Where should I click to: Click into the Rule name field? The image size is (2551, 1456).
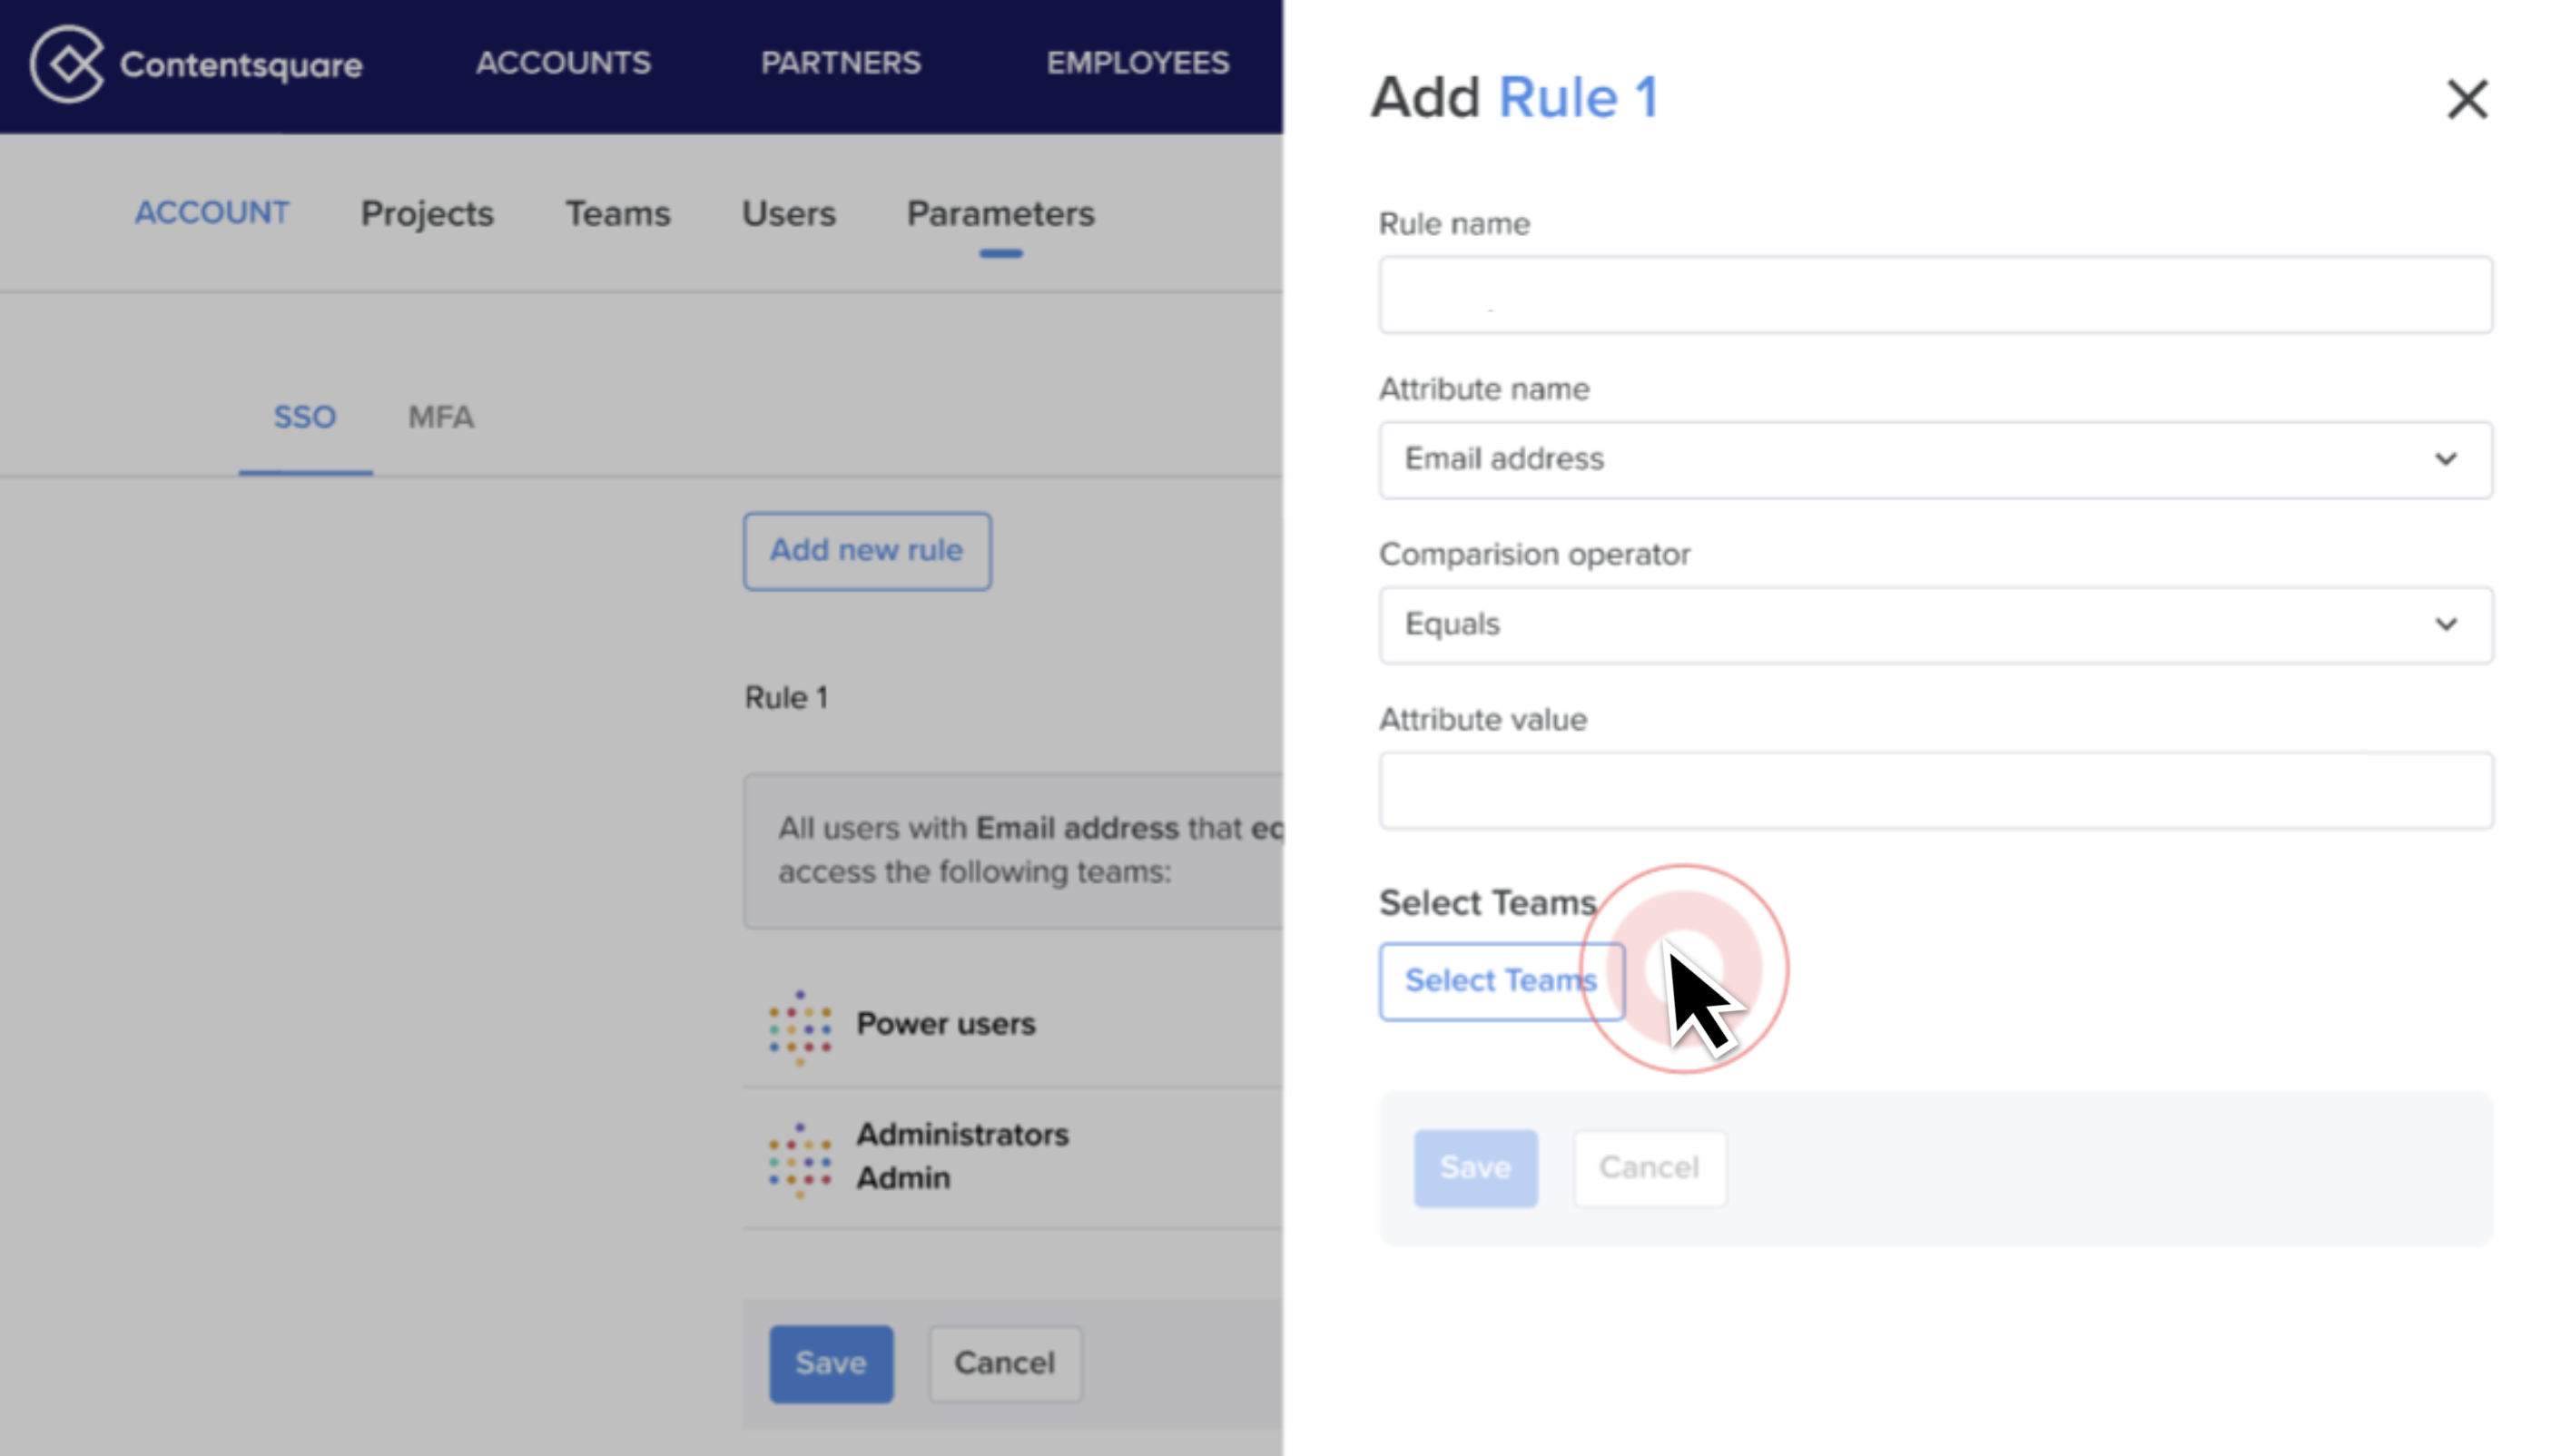pyautogui.click(x=1935, y=295)
